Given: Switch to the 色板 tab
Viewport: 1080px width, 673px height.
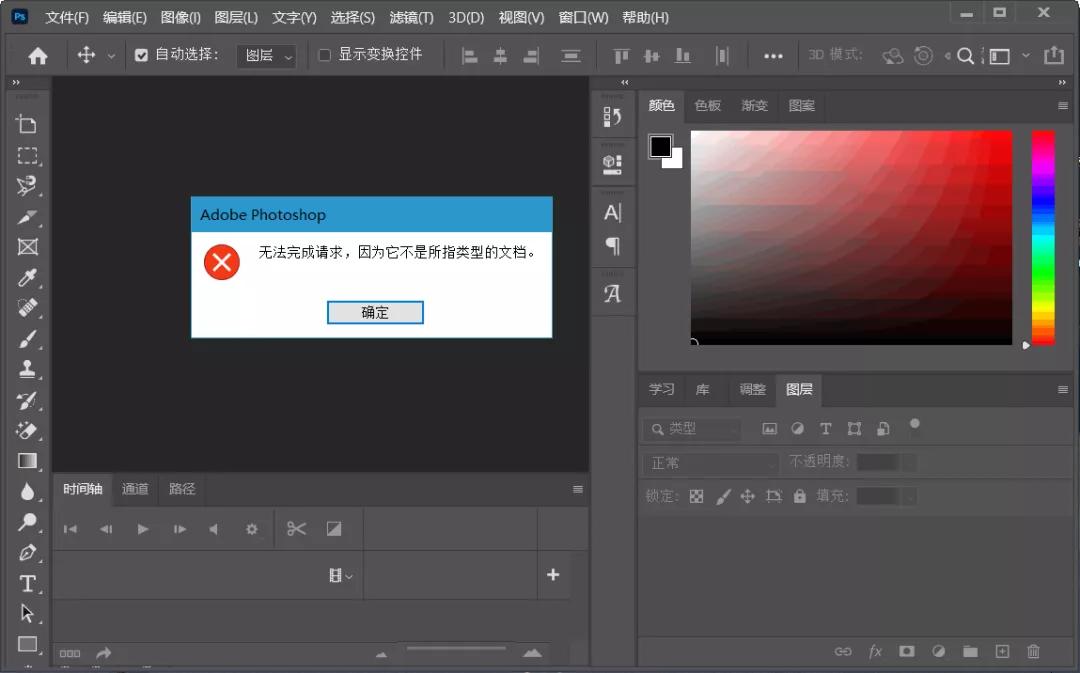Looking at the screenshot, I should (x=708, y=105).
